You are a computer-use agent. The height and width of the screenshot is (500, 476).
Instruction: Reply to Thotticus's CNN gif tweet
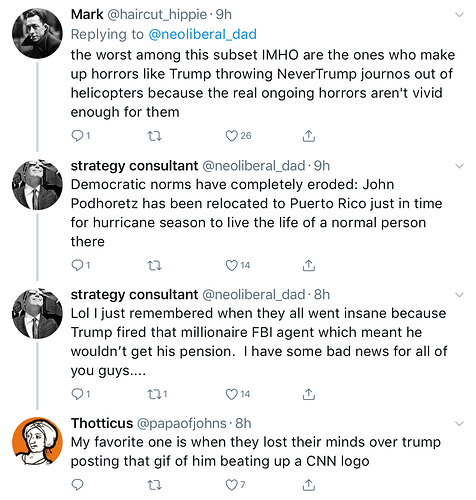(77, 485)
